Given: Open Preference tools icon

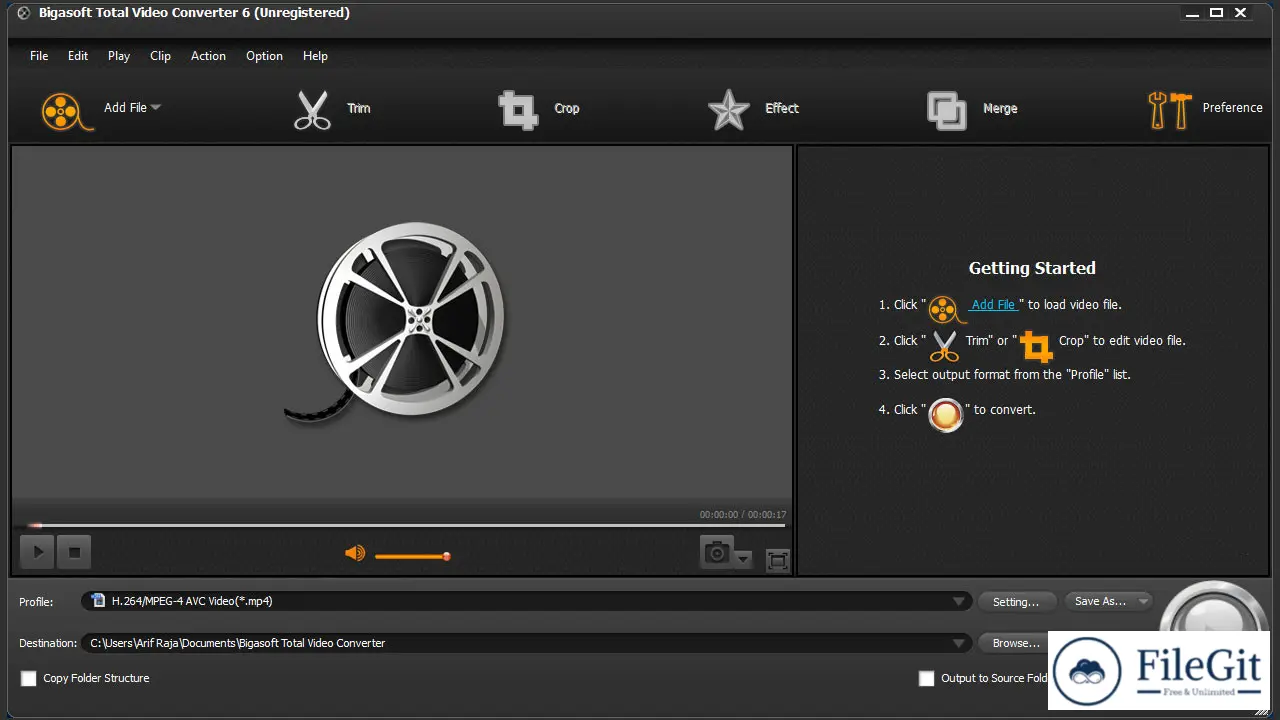Looking at the screenshot, I should click(x=1169, y=110).
